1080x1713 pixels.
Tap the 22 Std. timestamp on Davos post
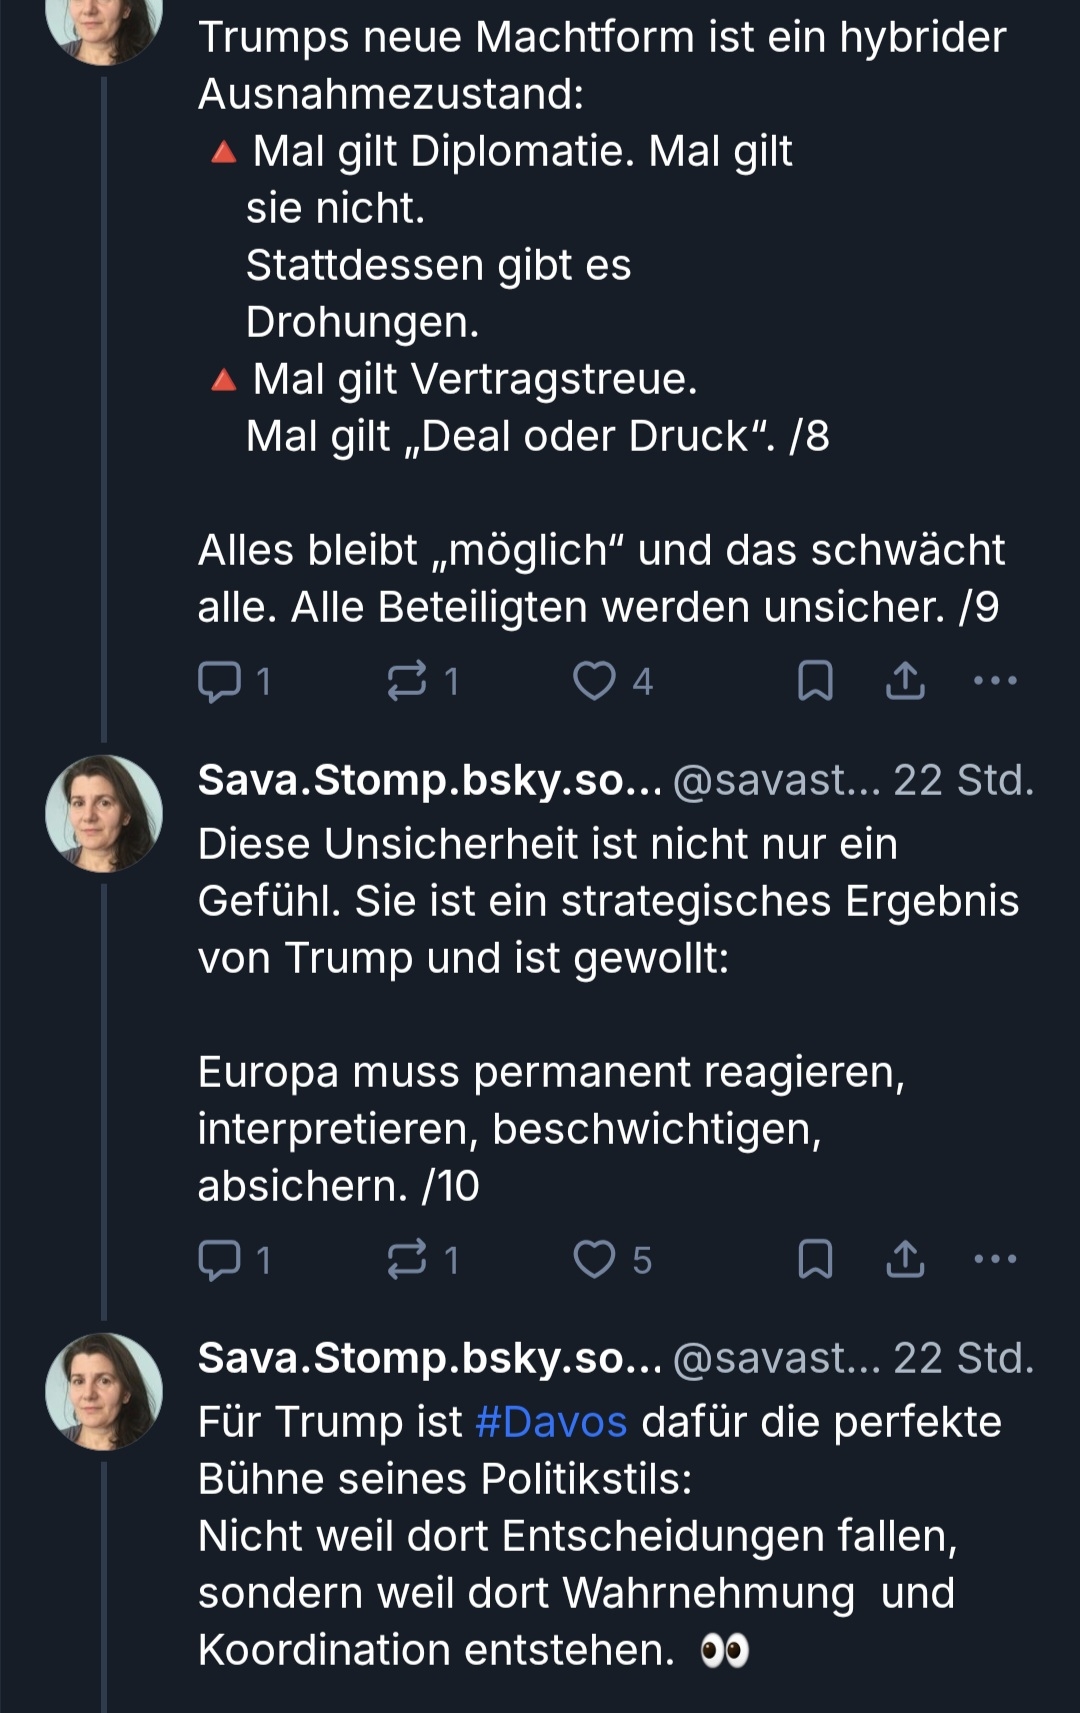[963, 1358]
